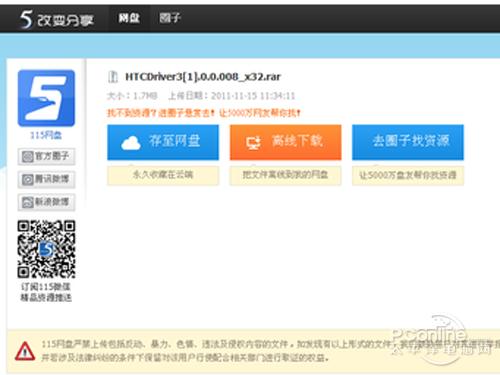This screenshot has height=375, width=500.
Task: Click the QR code image
Action: [46, 249]
